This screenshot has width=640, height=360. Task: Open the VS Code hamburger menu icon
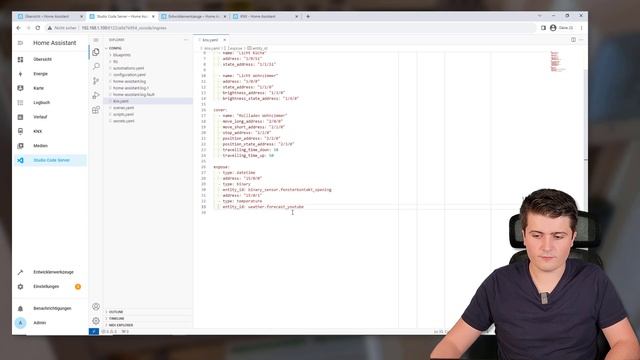[96, 40]
